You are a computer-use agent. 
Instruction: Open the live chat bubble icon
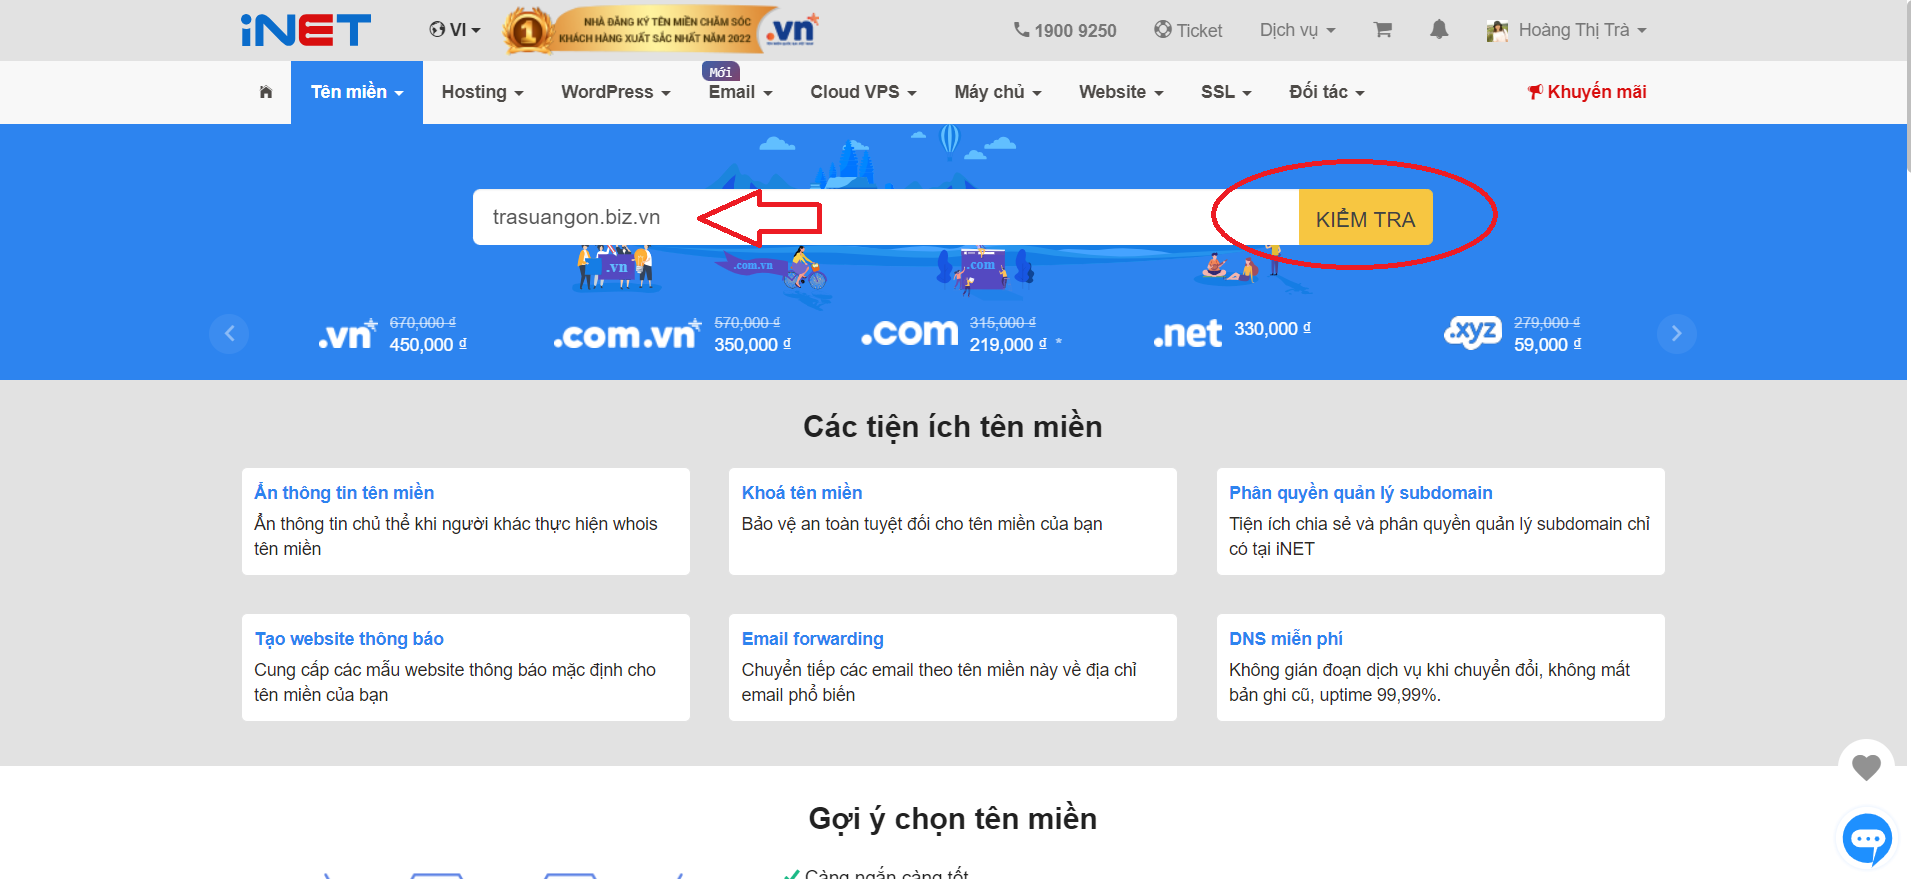click(x=1867, y=839)
